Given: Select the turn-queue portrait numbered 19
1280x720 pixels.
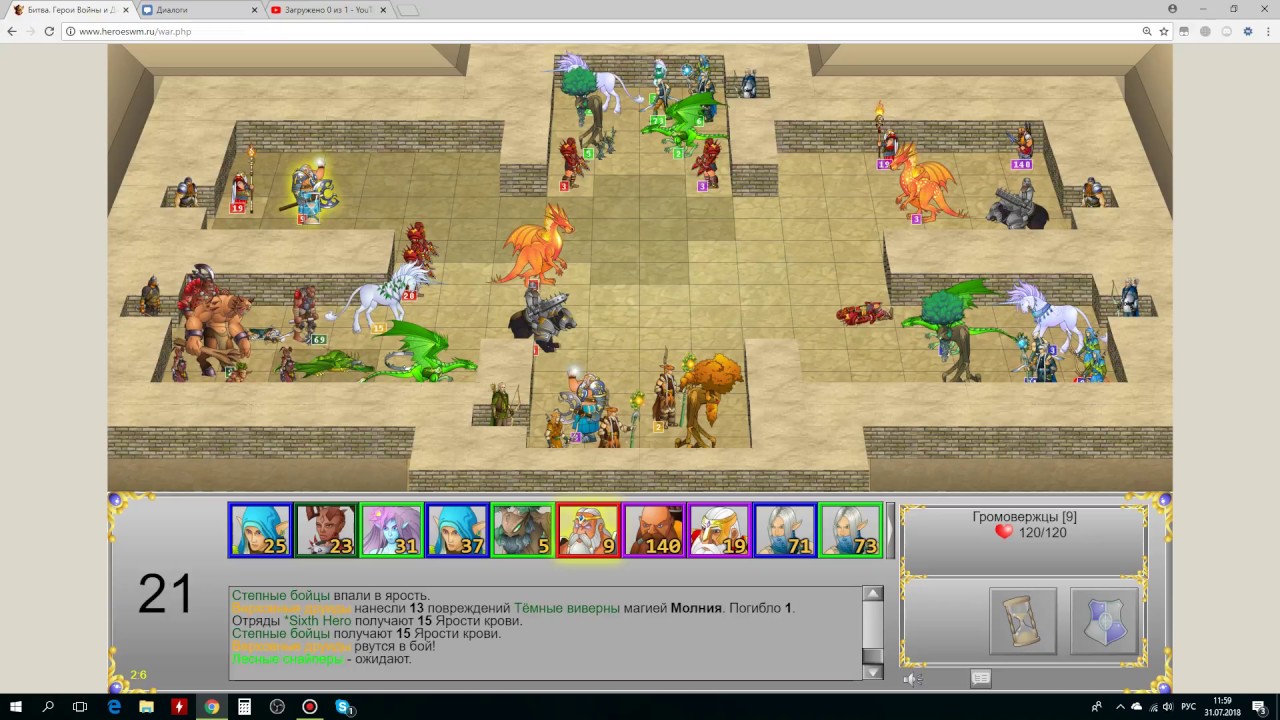Looking at the screenshot, I should [x=719, y=530].
